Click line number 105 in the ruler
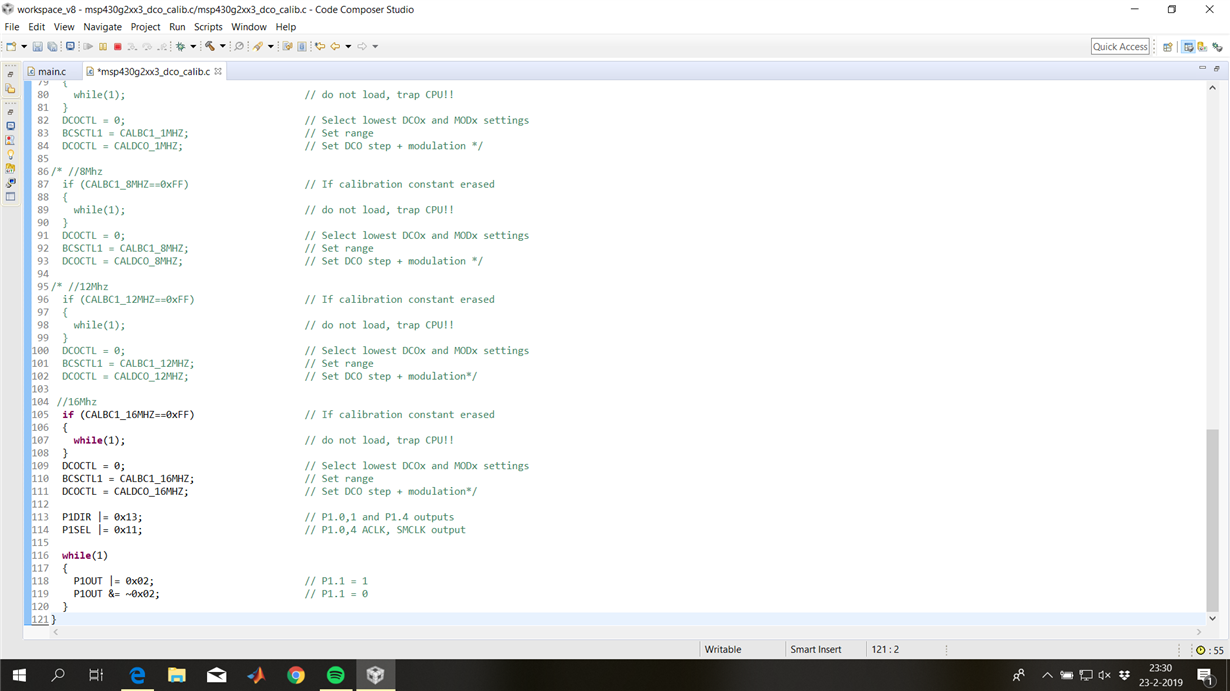 click(40, 414)
